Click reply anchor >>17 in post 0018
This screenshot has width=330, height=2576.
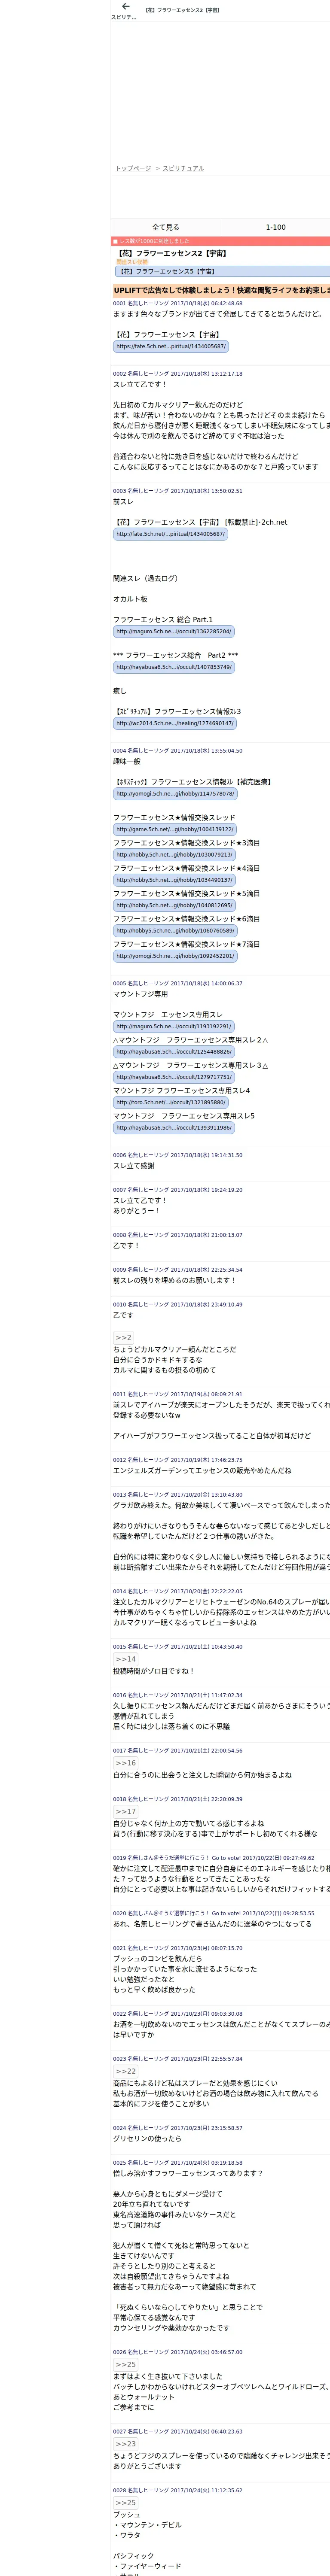125,1811
